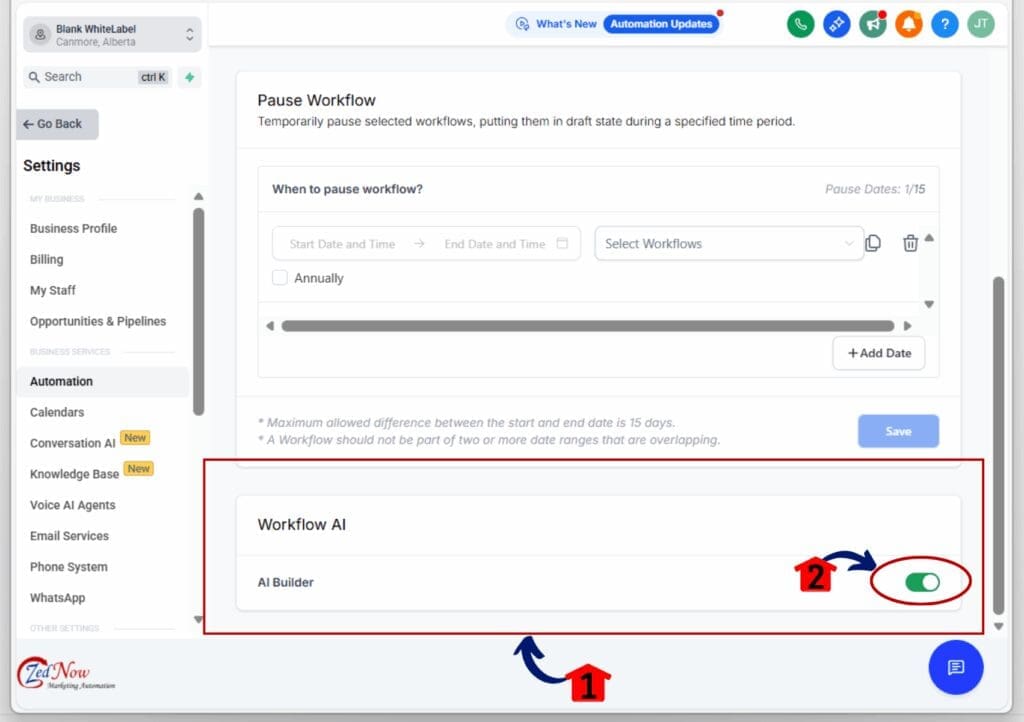Click the search magnifier icon
Image resolution: width=1024 pixels, height=722 pixels.
tap(34, 77)
